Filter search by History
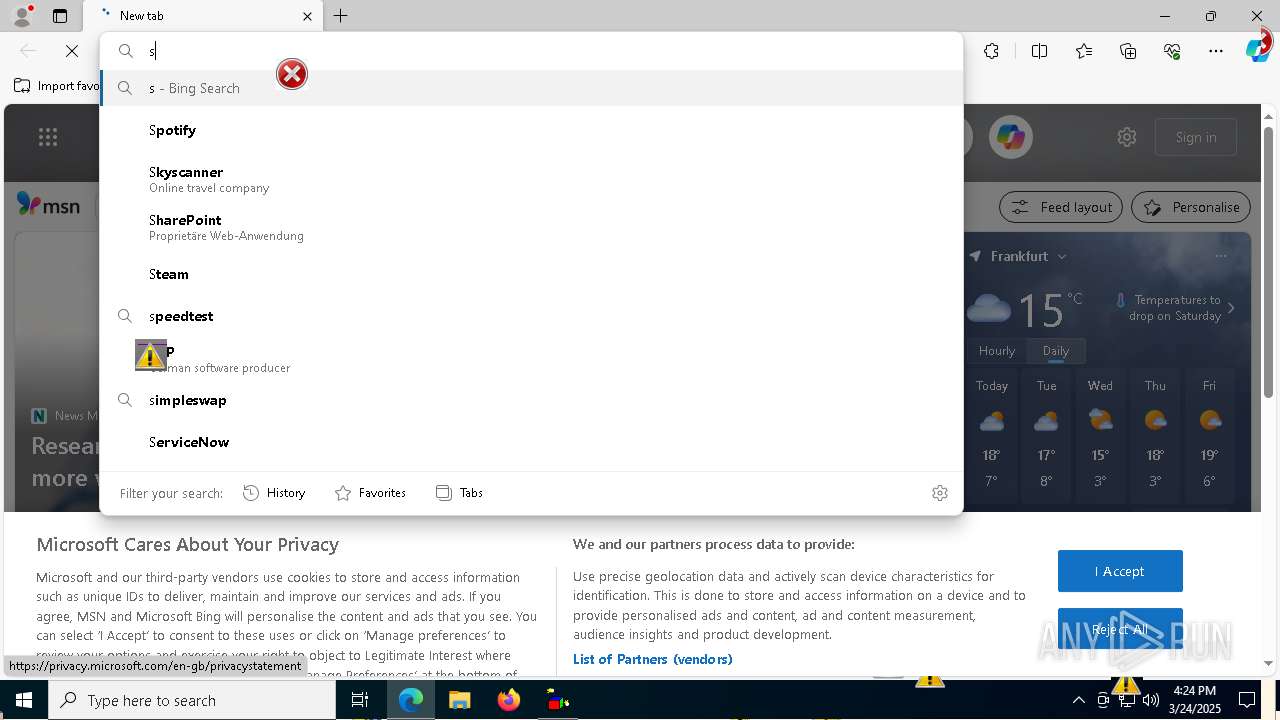The height and width of the screenshot is (720, 1280). (274, 493)
